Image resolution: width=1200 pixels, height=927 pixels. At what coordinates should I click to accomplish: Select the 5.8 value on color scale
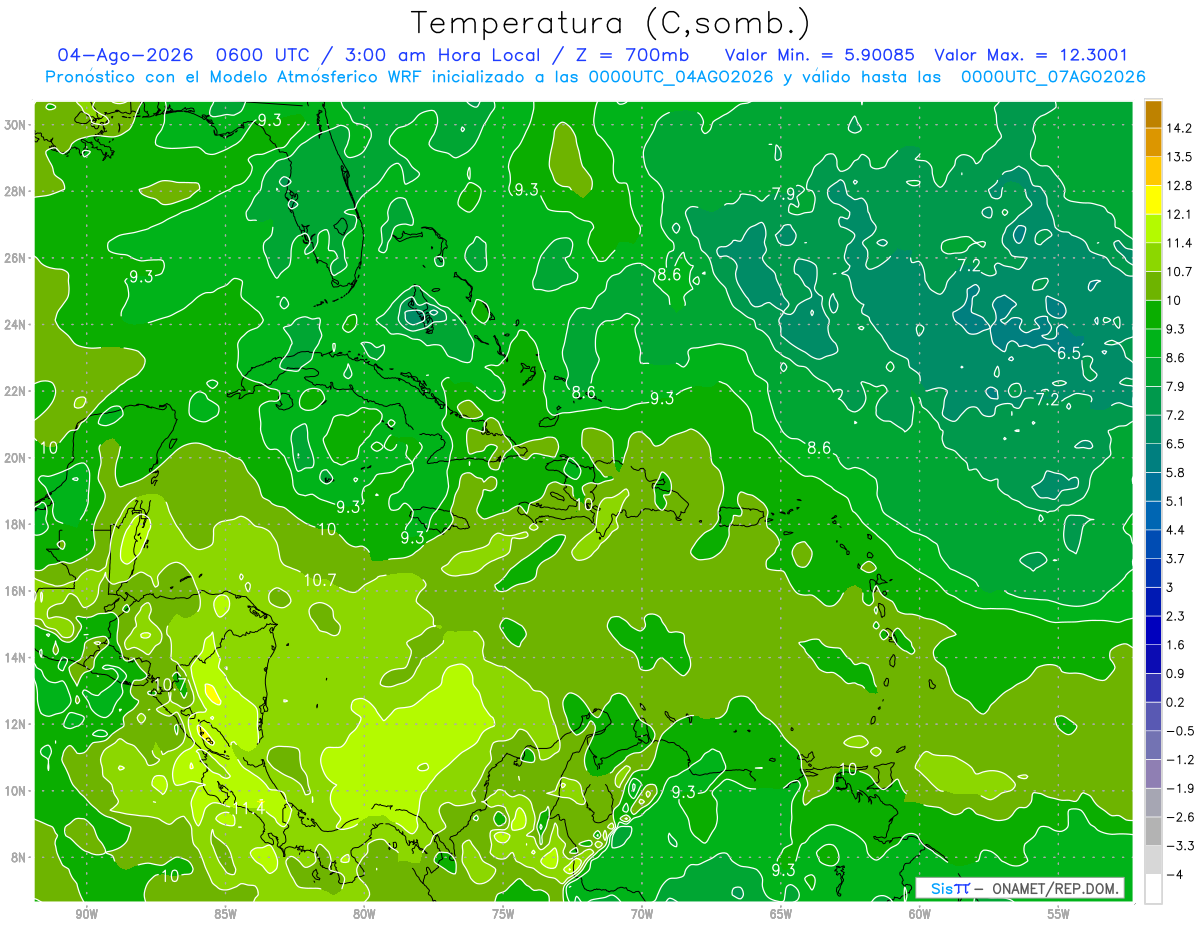1176,472
